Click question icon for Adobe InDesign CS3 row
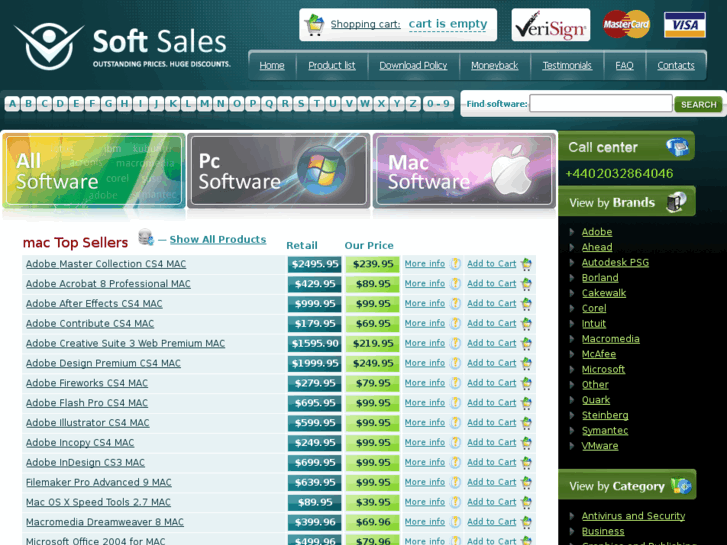727x545 pixels. [455, 462]
